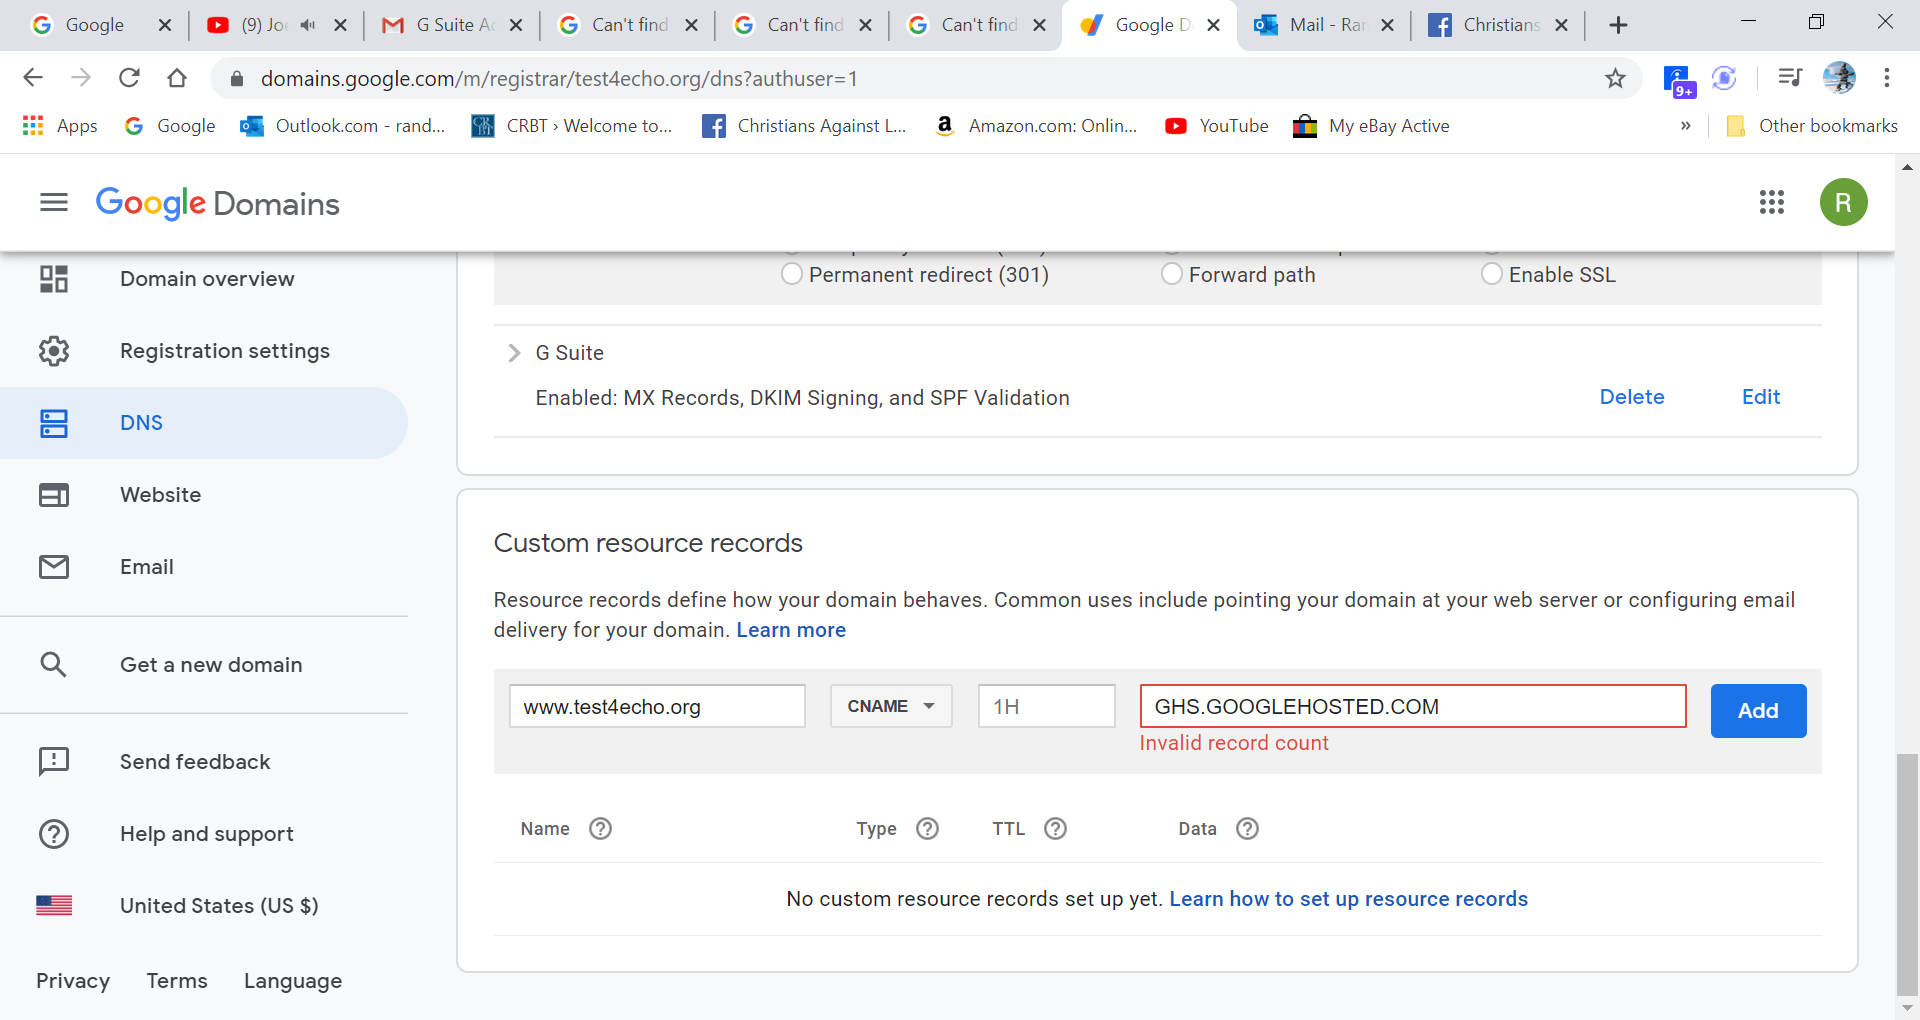This screenshot has height=1020, width=1920.
Task: Open the Apps bookmark shortcut
Action: coord(60,126)
